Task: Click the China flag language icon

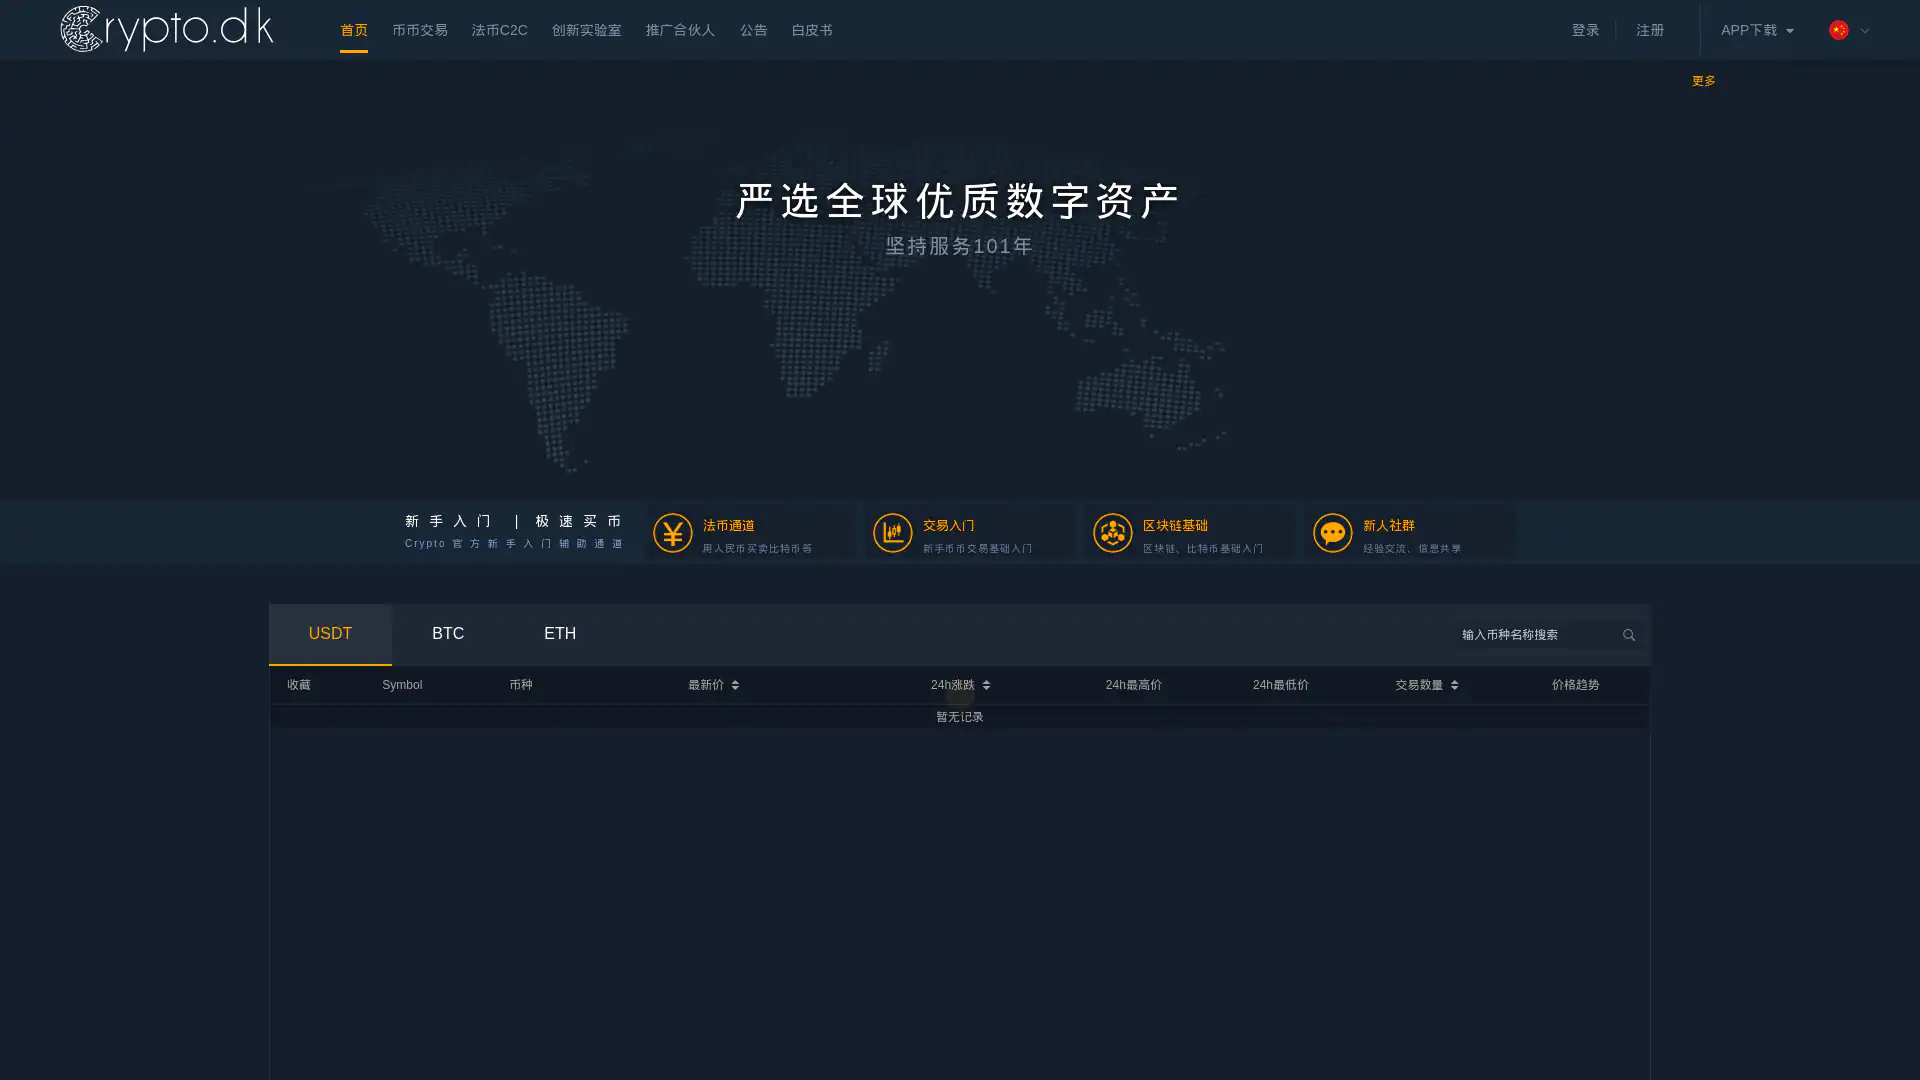Action: [x=1838, y=30]
